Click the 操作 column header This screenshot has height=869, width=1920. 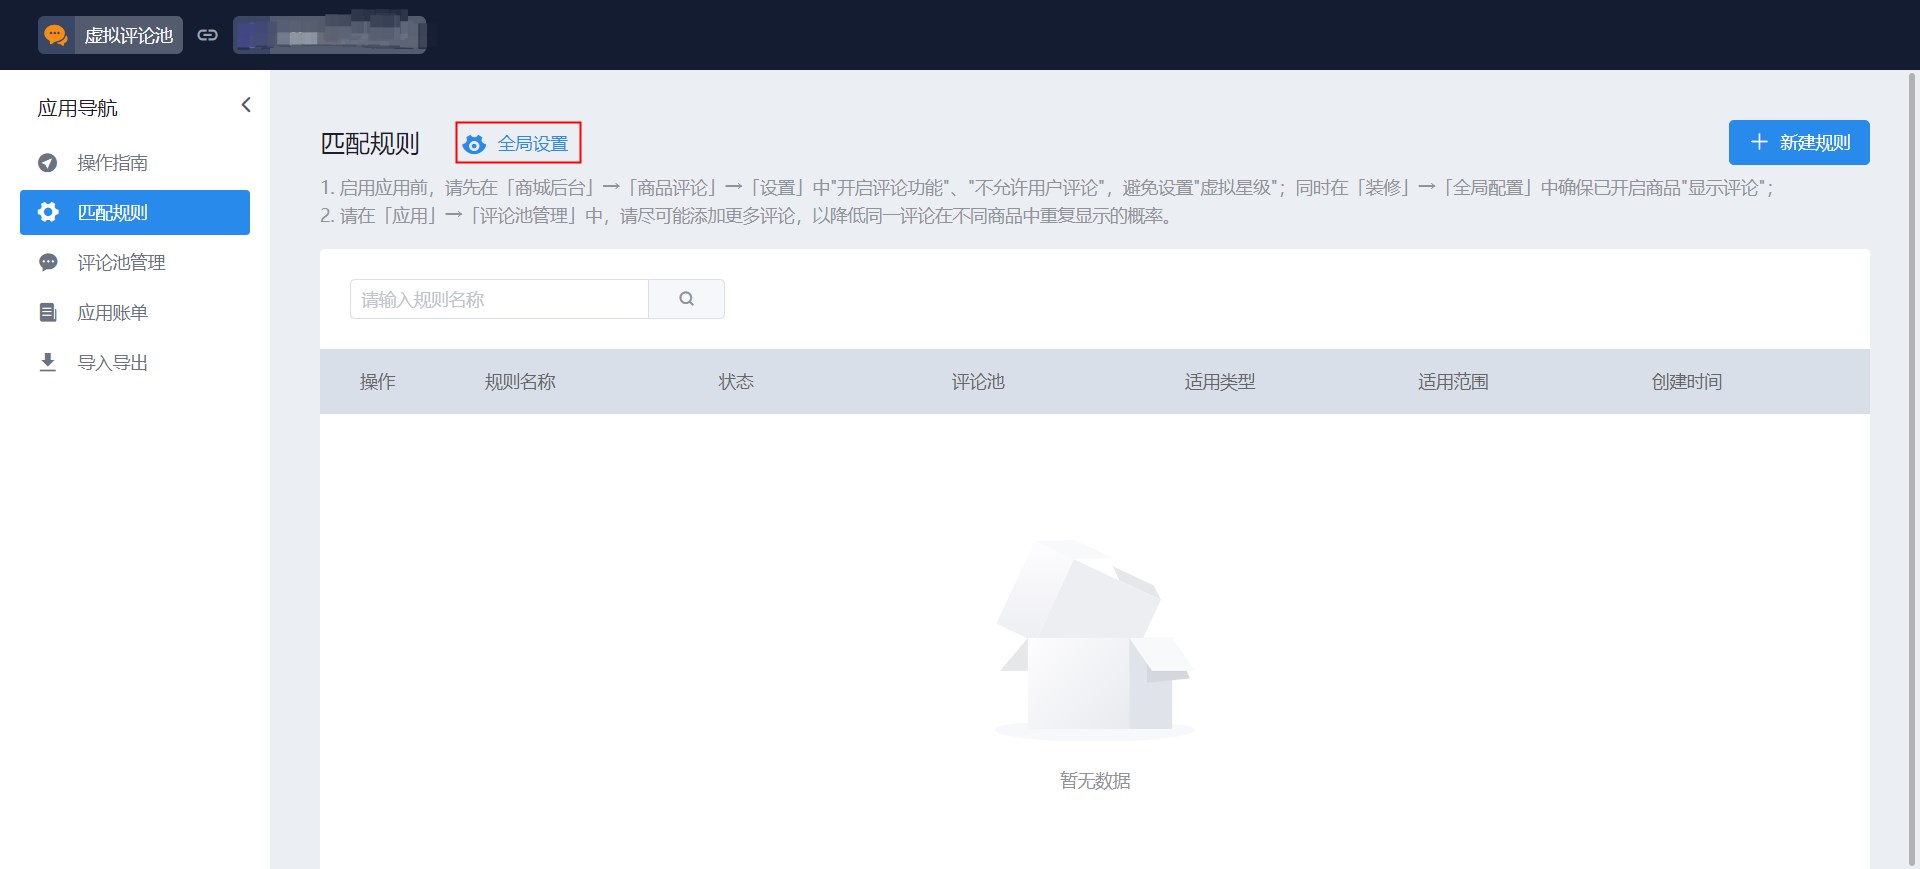click(x=378, y=382)
